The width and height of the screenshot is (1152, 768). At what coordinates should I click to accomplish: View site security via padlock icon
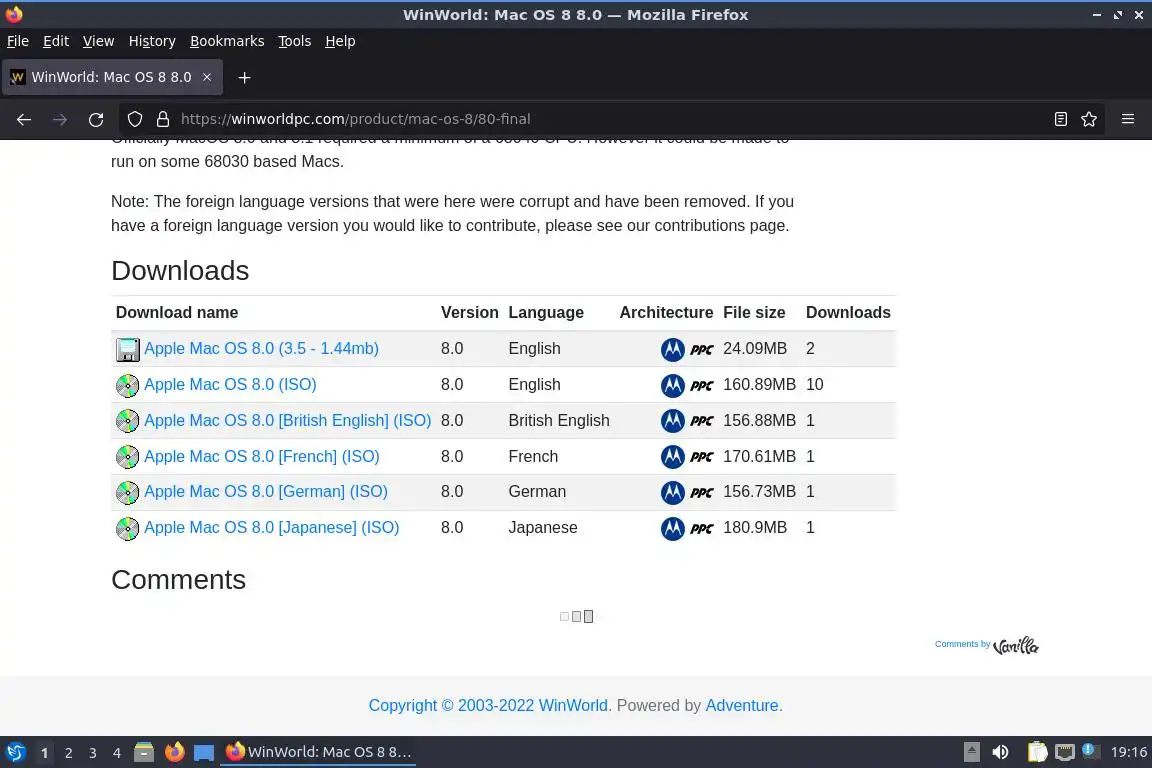[163, 119]
